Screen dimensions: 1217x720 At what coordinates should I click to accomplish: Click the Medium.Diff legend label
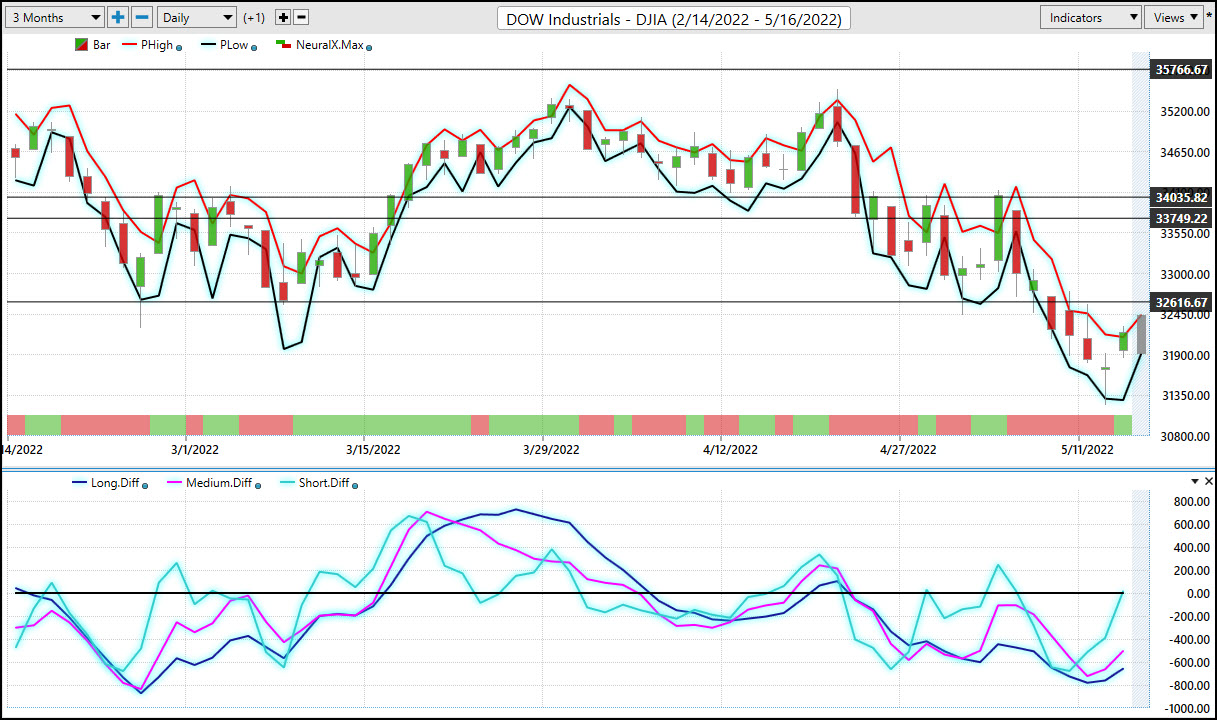(x=219, y=483)
